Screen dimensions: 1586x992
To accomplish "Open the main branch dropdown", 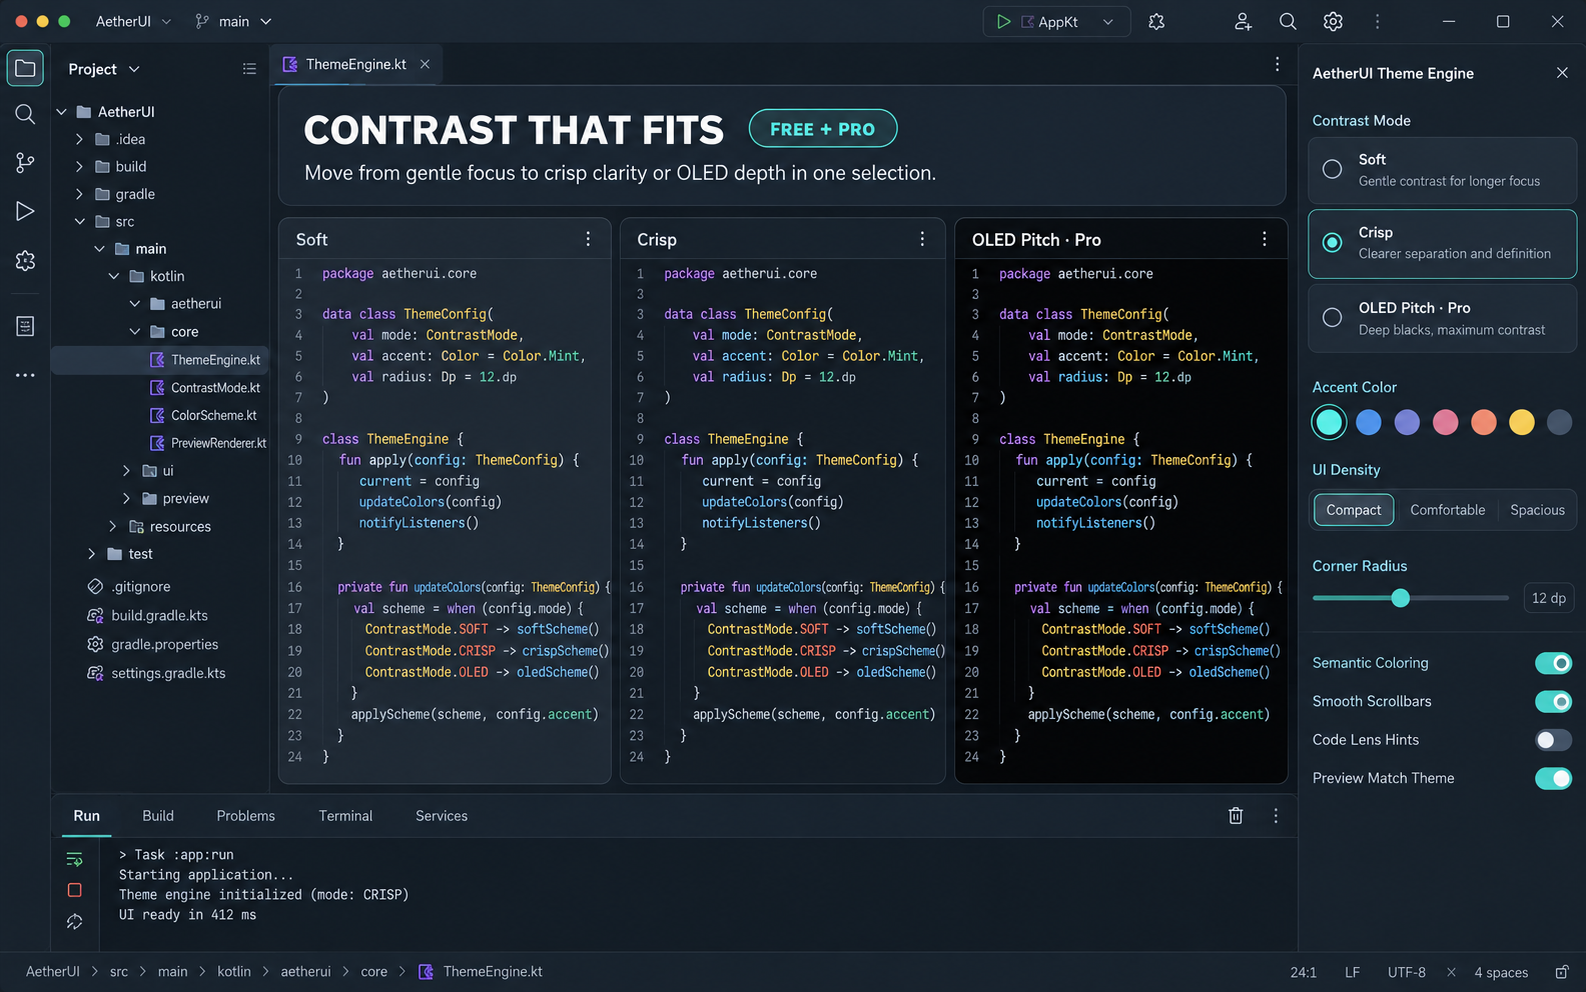I will pyautogui.click(x=234, y=21).
